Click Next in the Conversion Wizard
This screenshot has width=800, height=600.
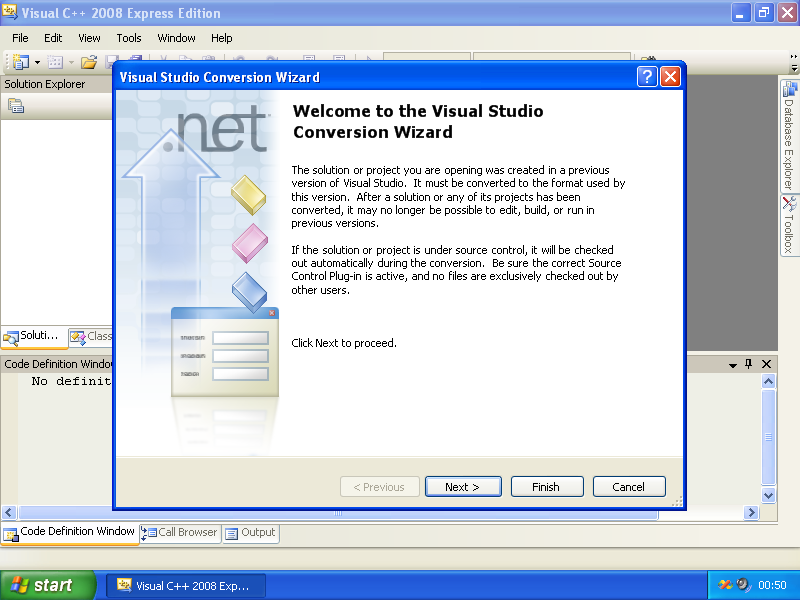point(463,487)
